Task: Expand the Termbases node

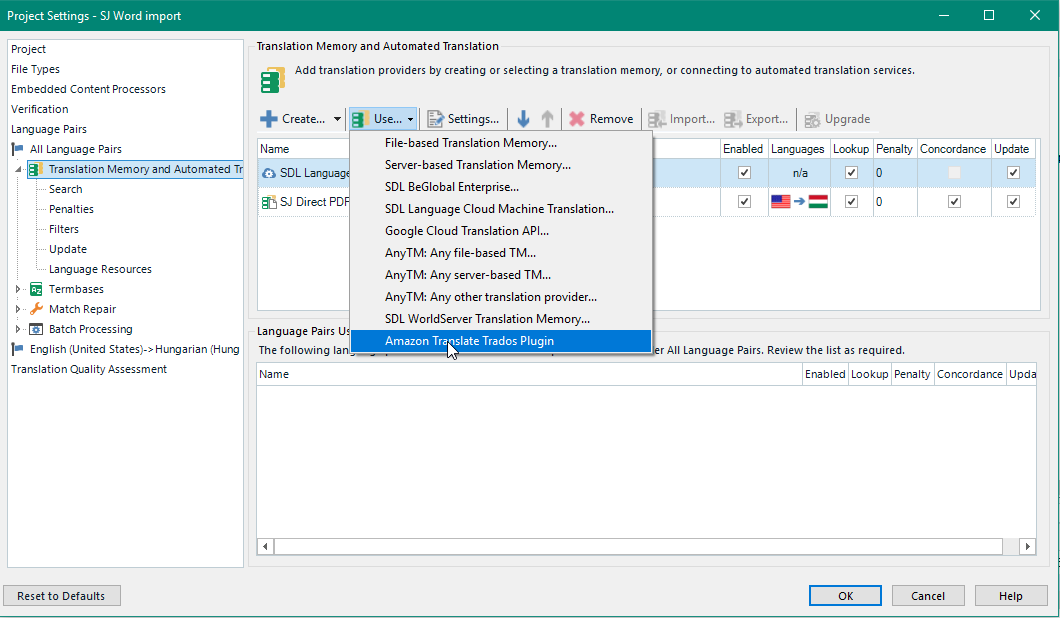Action: point(18,289)
